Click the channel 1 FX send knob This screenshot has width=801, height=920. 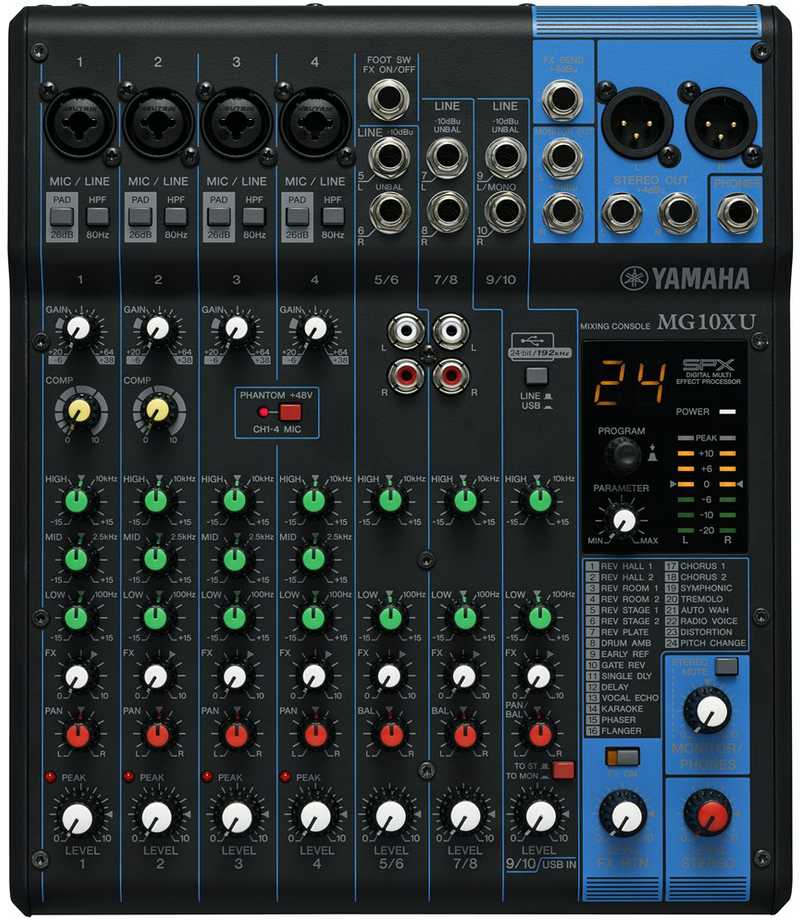pos(77,677)
